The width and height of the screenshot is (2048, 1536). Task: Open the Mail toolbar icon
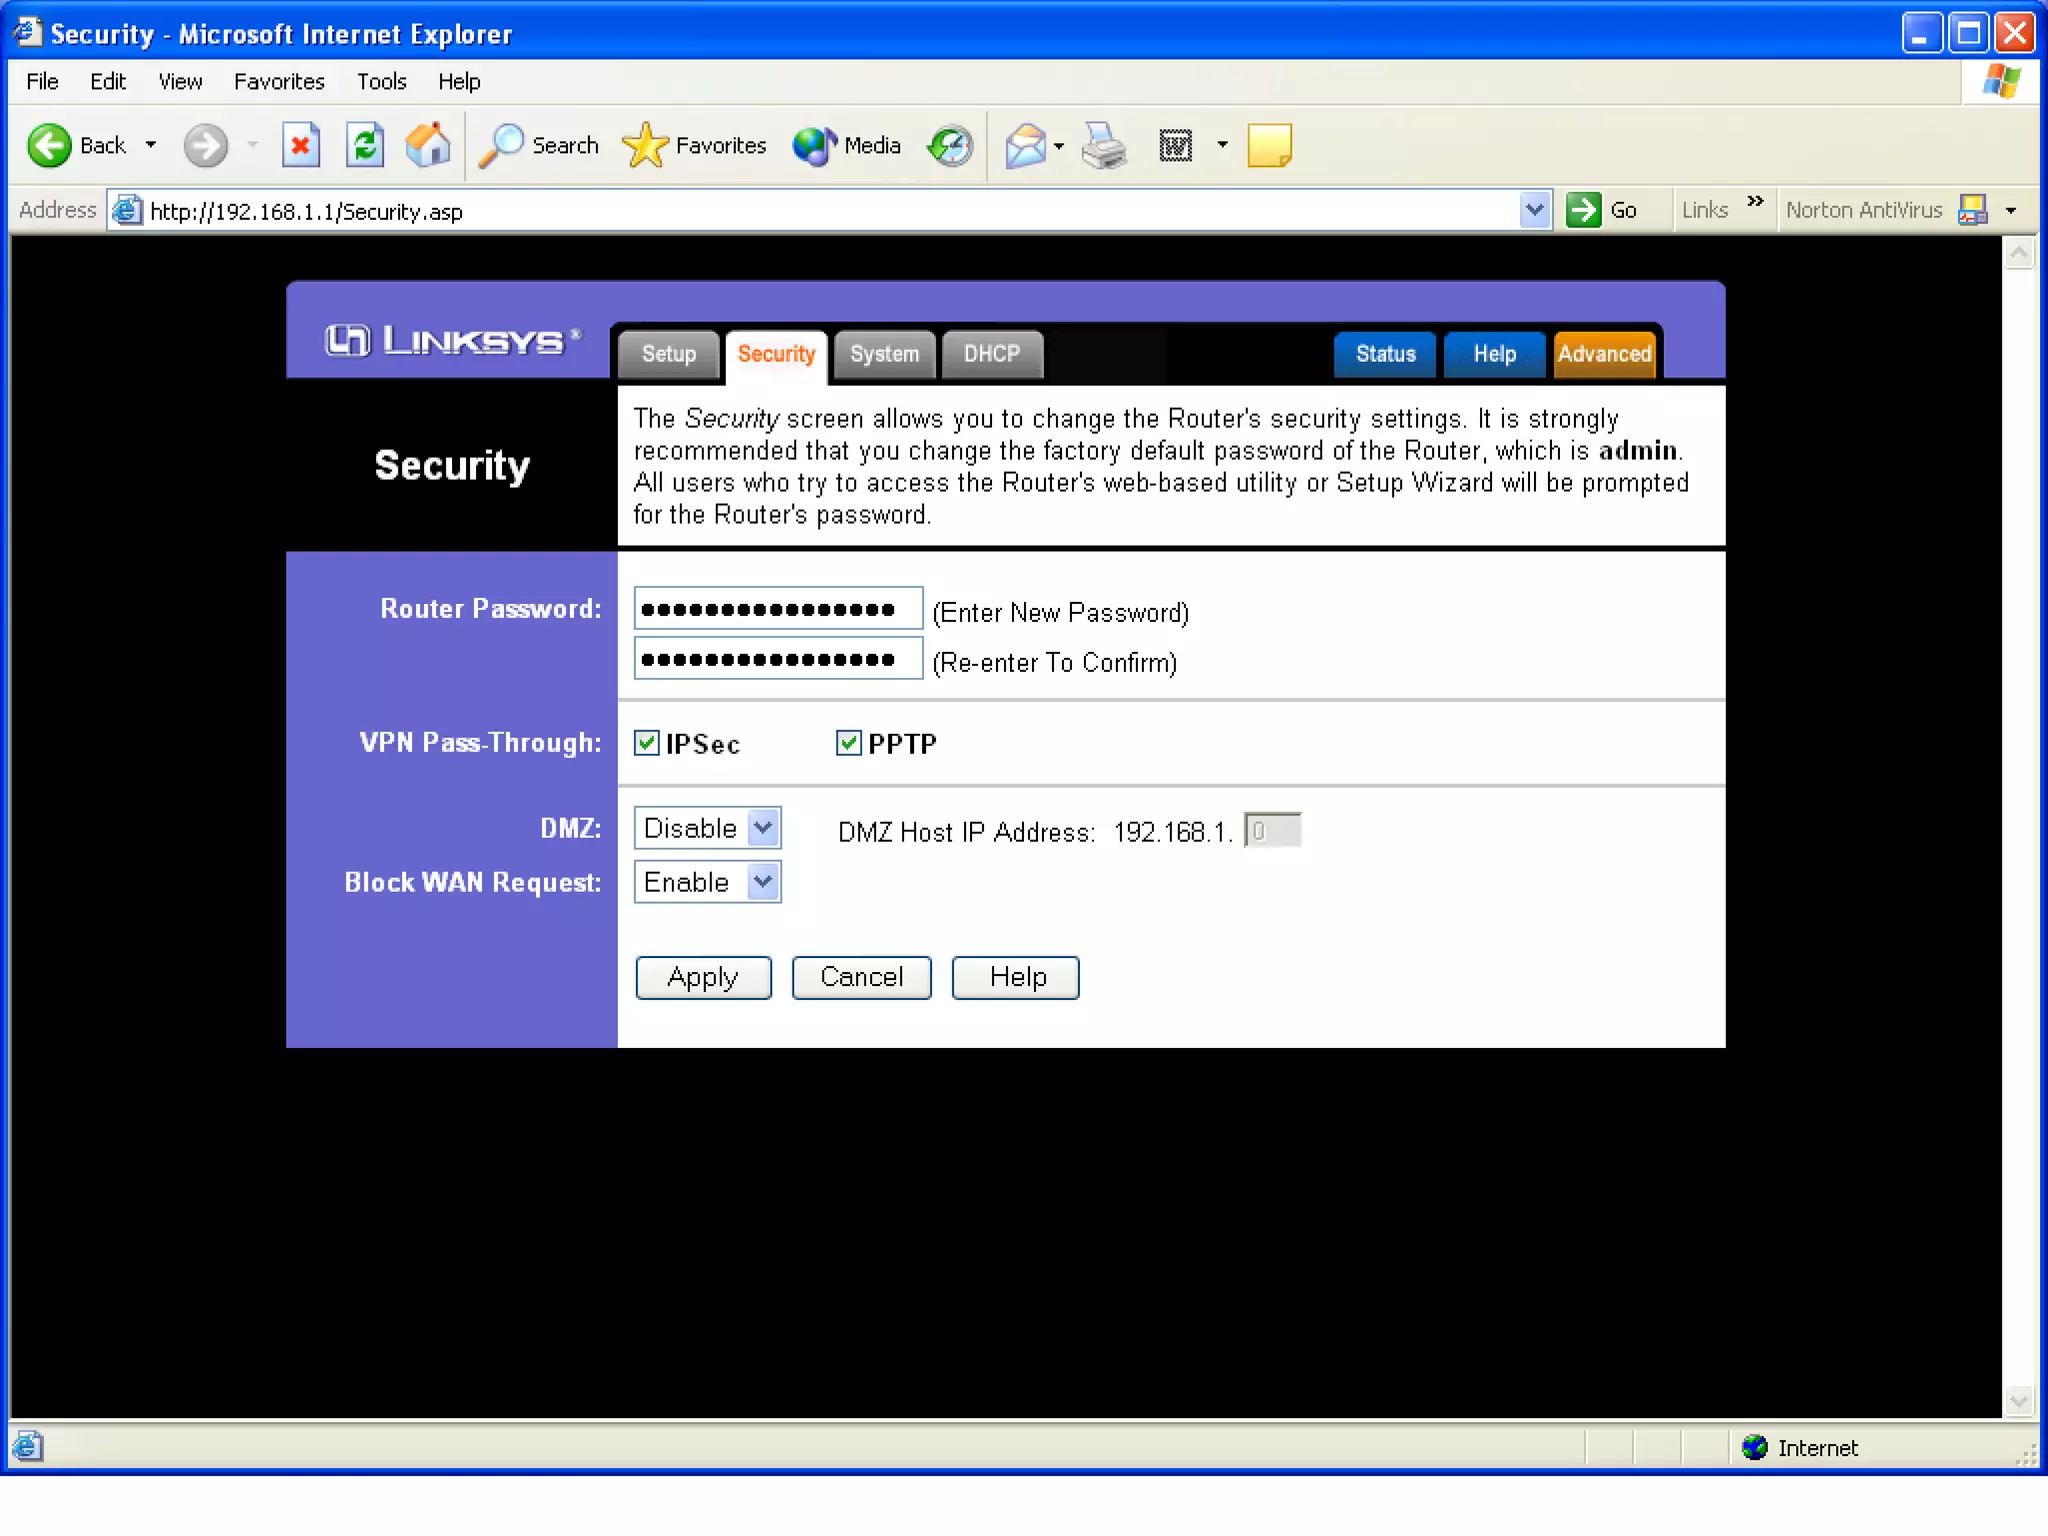click(1026, 146)
